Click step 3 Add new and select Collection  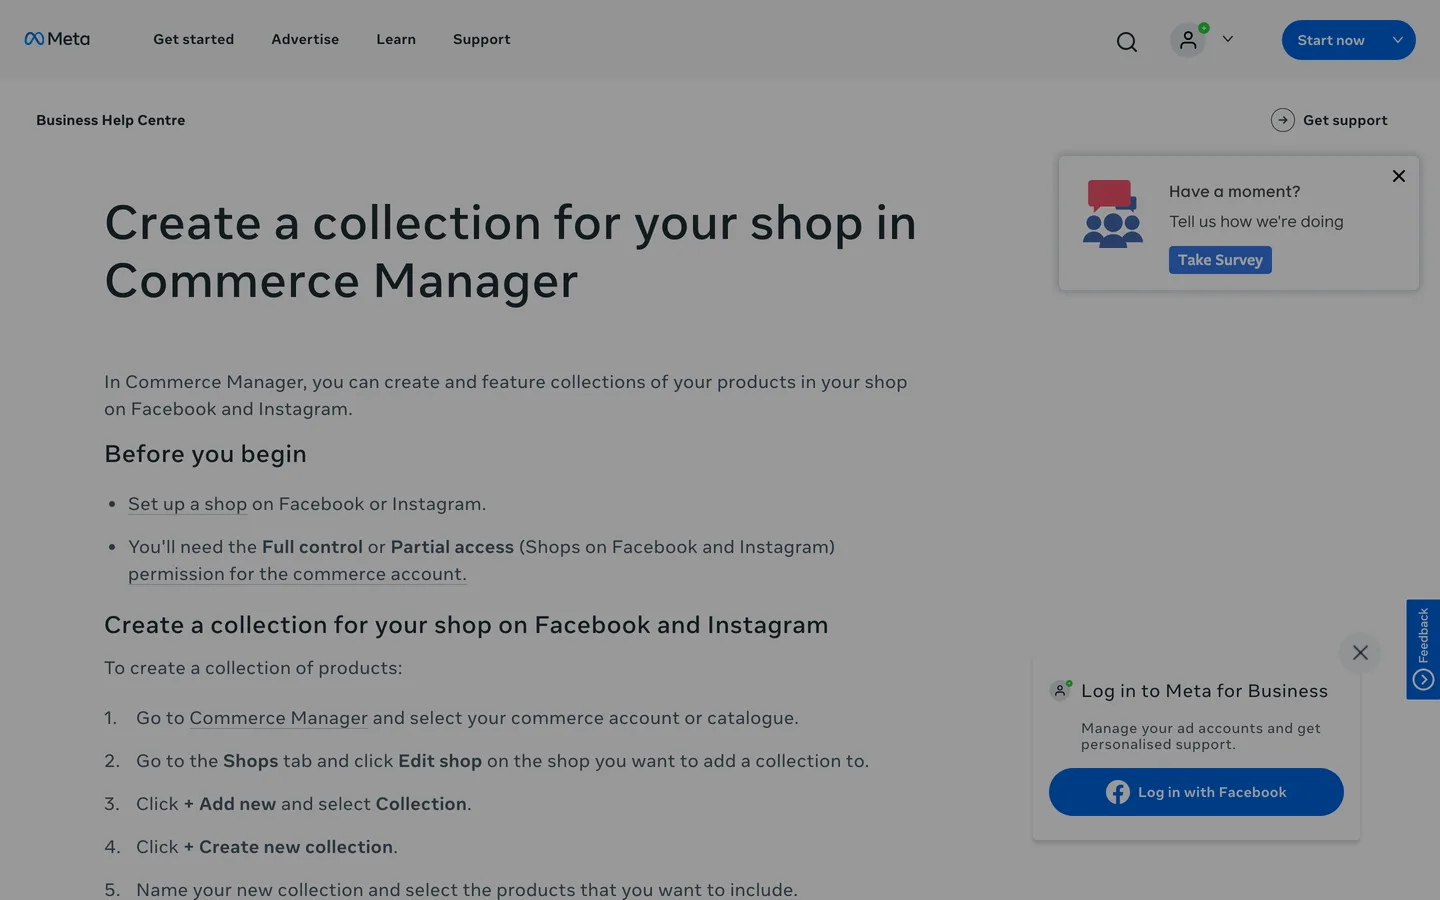pos(304,804)
